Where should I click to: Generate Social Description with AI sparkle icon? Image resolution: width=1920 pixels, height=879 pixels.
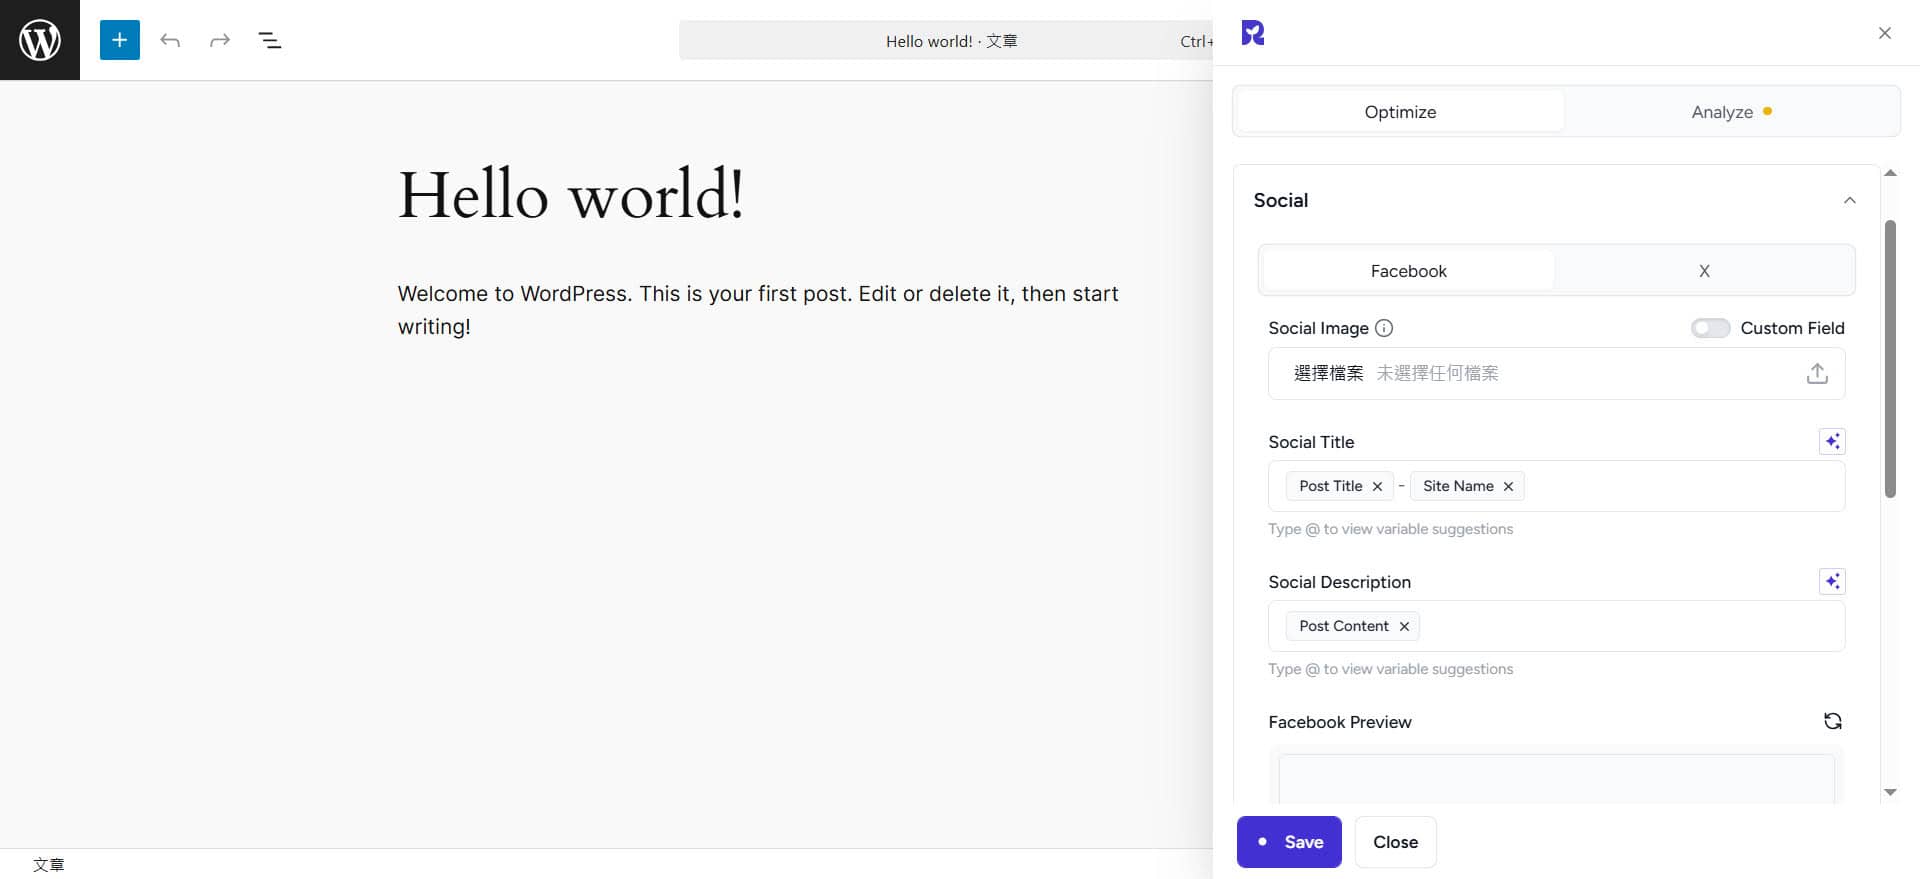point(1832,582)
